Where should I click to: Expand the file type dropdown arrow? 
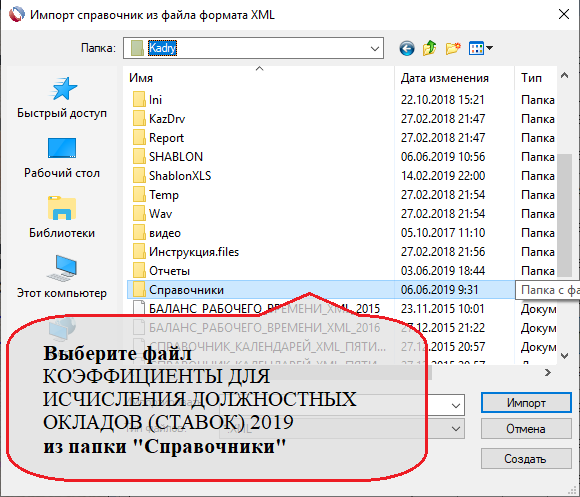point(456,429)
